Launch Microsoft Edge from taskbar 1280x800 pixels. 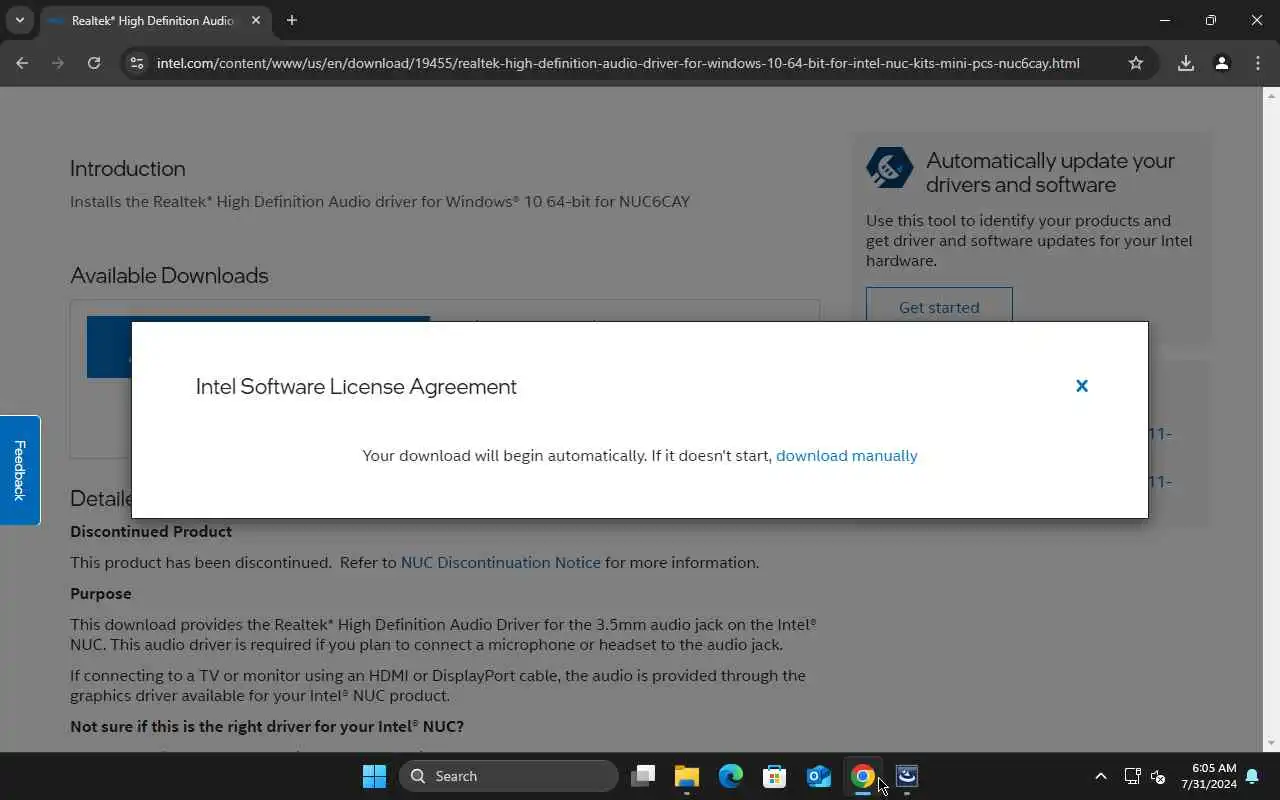pyautogui.click(x=731, y=776)
